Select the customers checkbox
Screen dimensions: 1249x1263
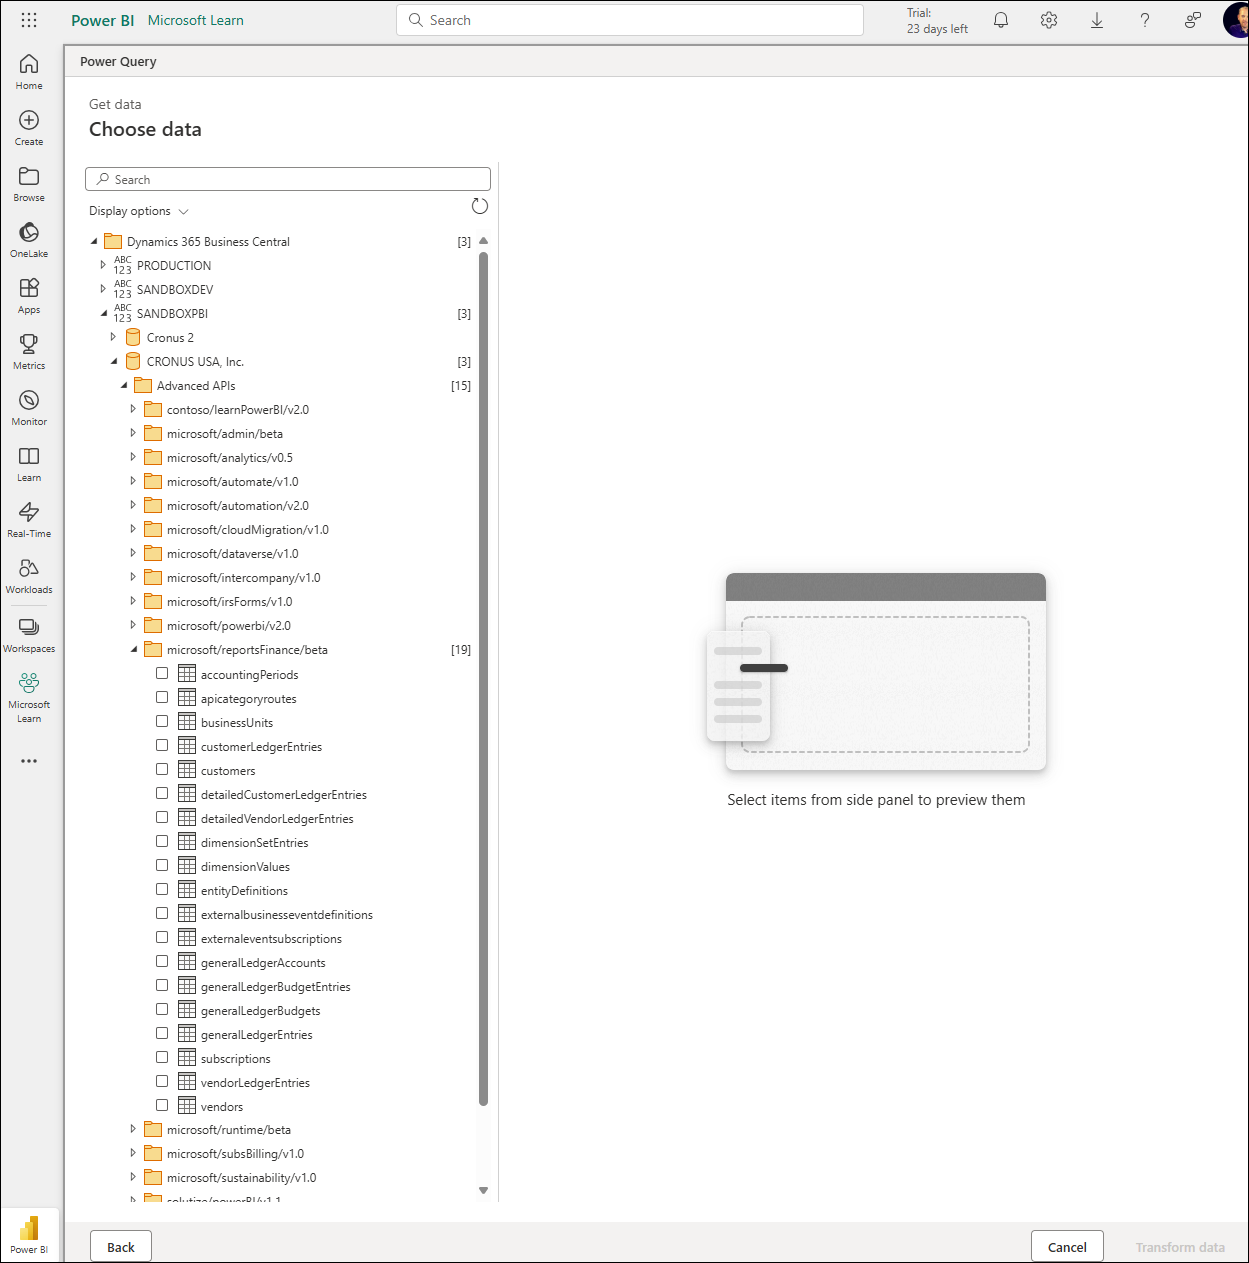click(162, 769)
